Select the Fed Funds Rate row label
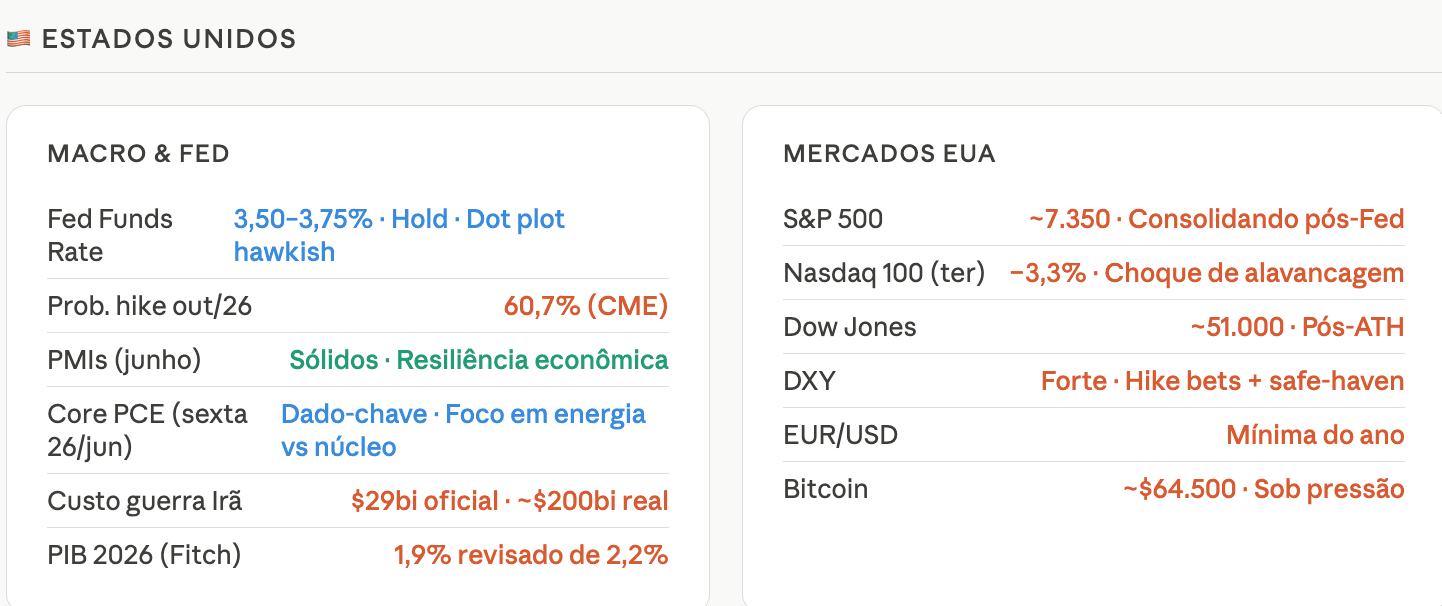Screen dimensions: 1442x606 click(x=110, y=235)
